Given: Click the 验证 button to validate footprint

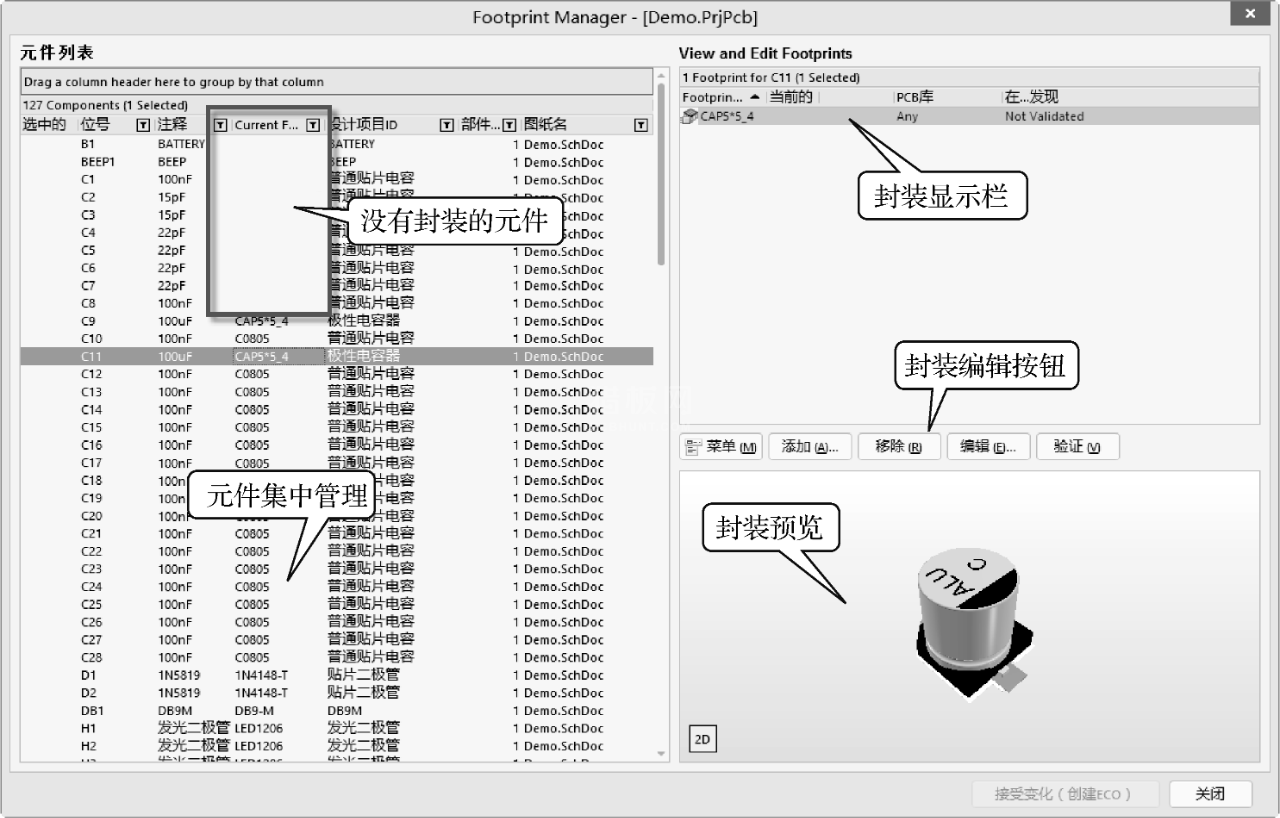Looking at the screenshot, I should 1077,445.
